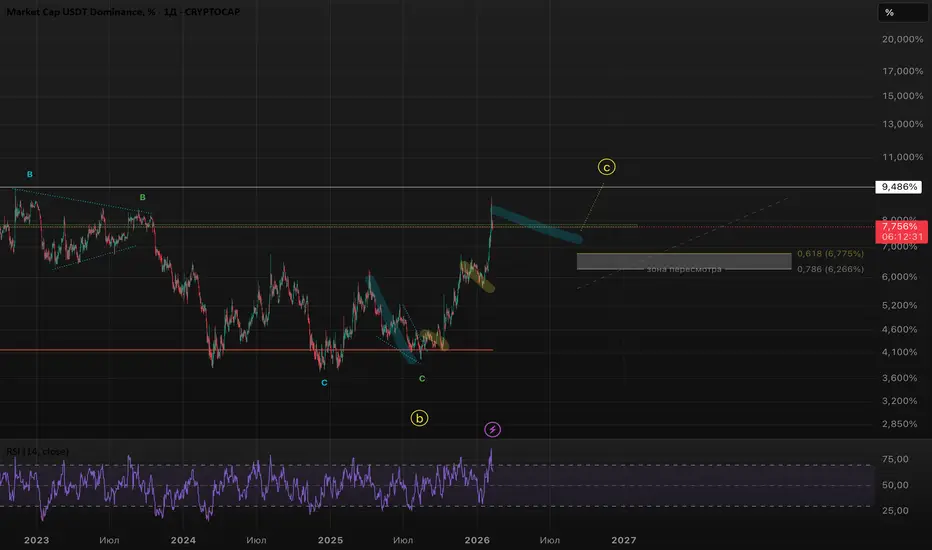Click the 11,000% price axis label
Image resolution: width=932 pixels, height=550 pixels.
(x=902, y=158)
